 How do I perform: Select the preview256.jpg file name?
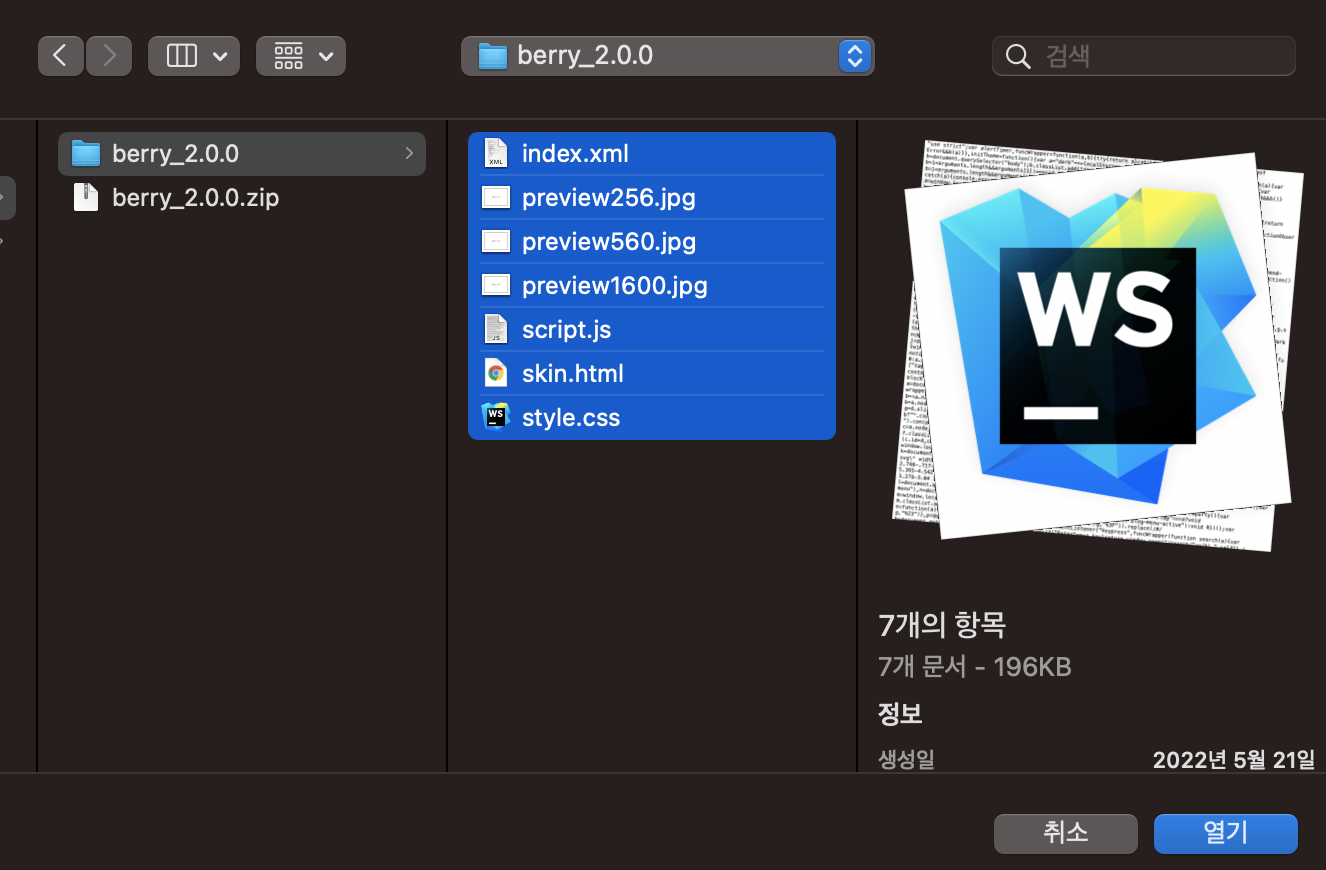[x=608, y=198]
